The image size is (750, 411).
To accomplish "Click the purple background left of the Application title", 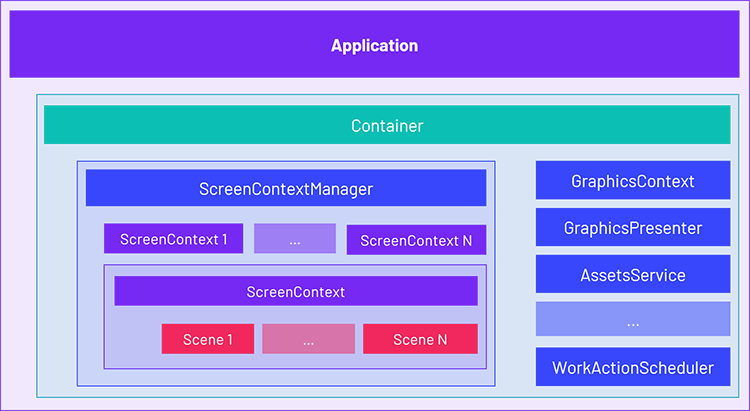I will click(x=150, y=46).
